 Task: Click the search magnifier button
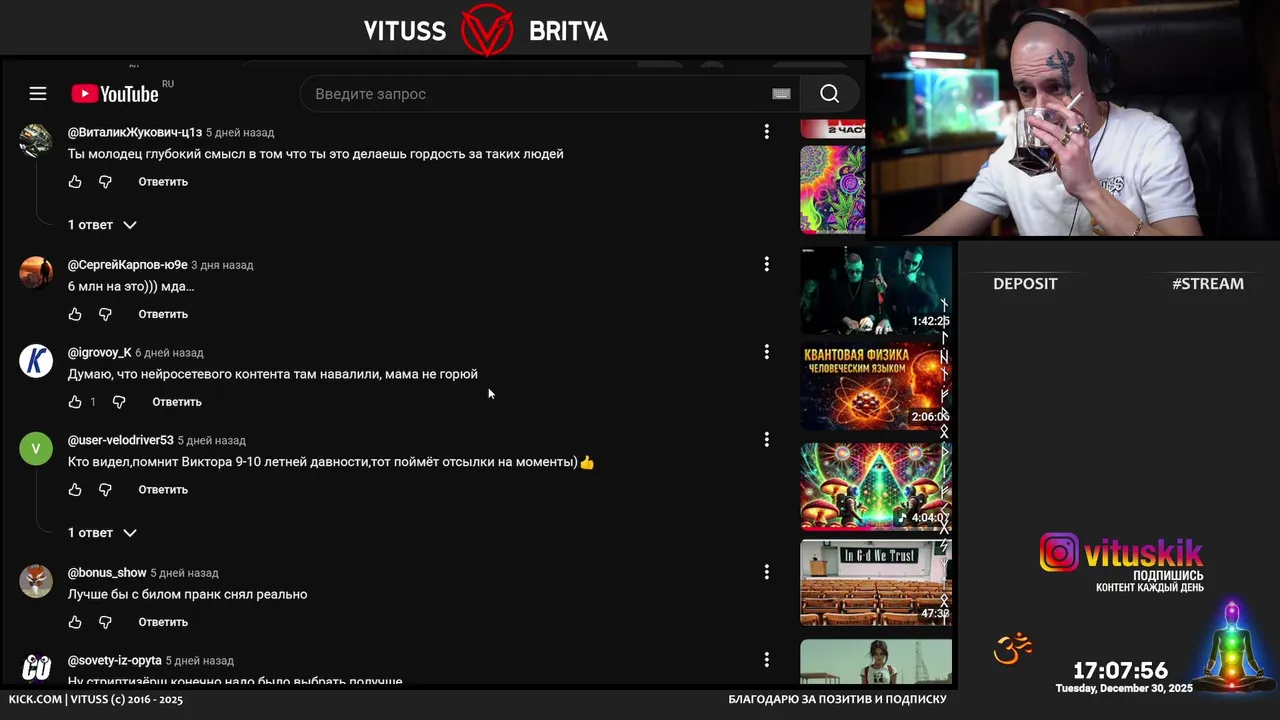pyautogui.click(x=829, y=94)
